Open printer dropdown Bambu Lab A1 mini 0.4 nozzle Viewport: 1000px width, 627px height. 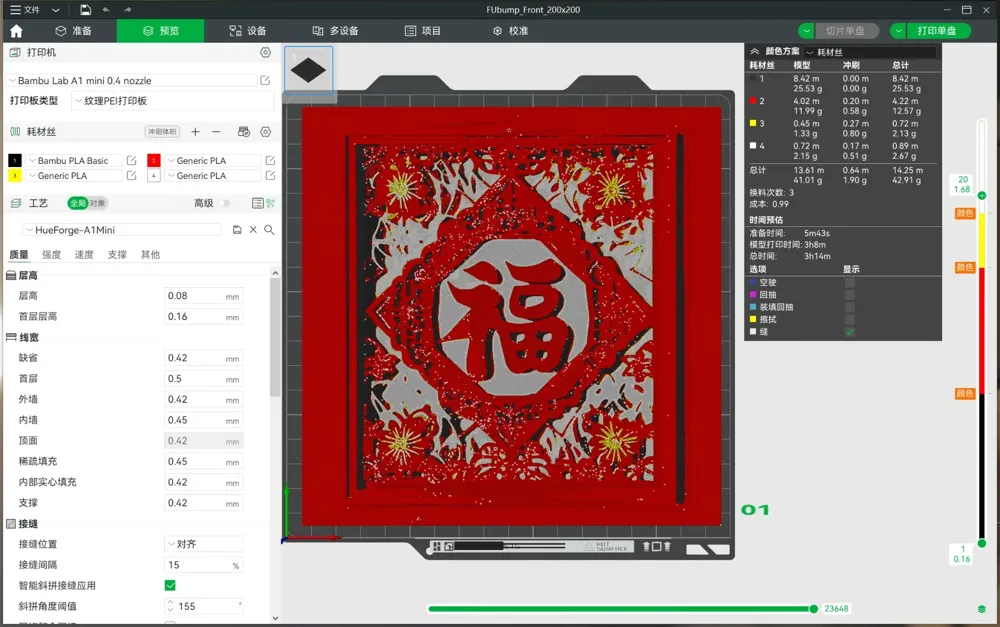pos(131,80)
